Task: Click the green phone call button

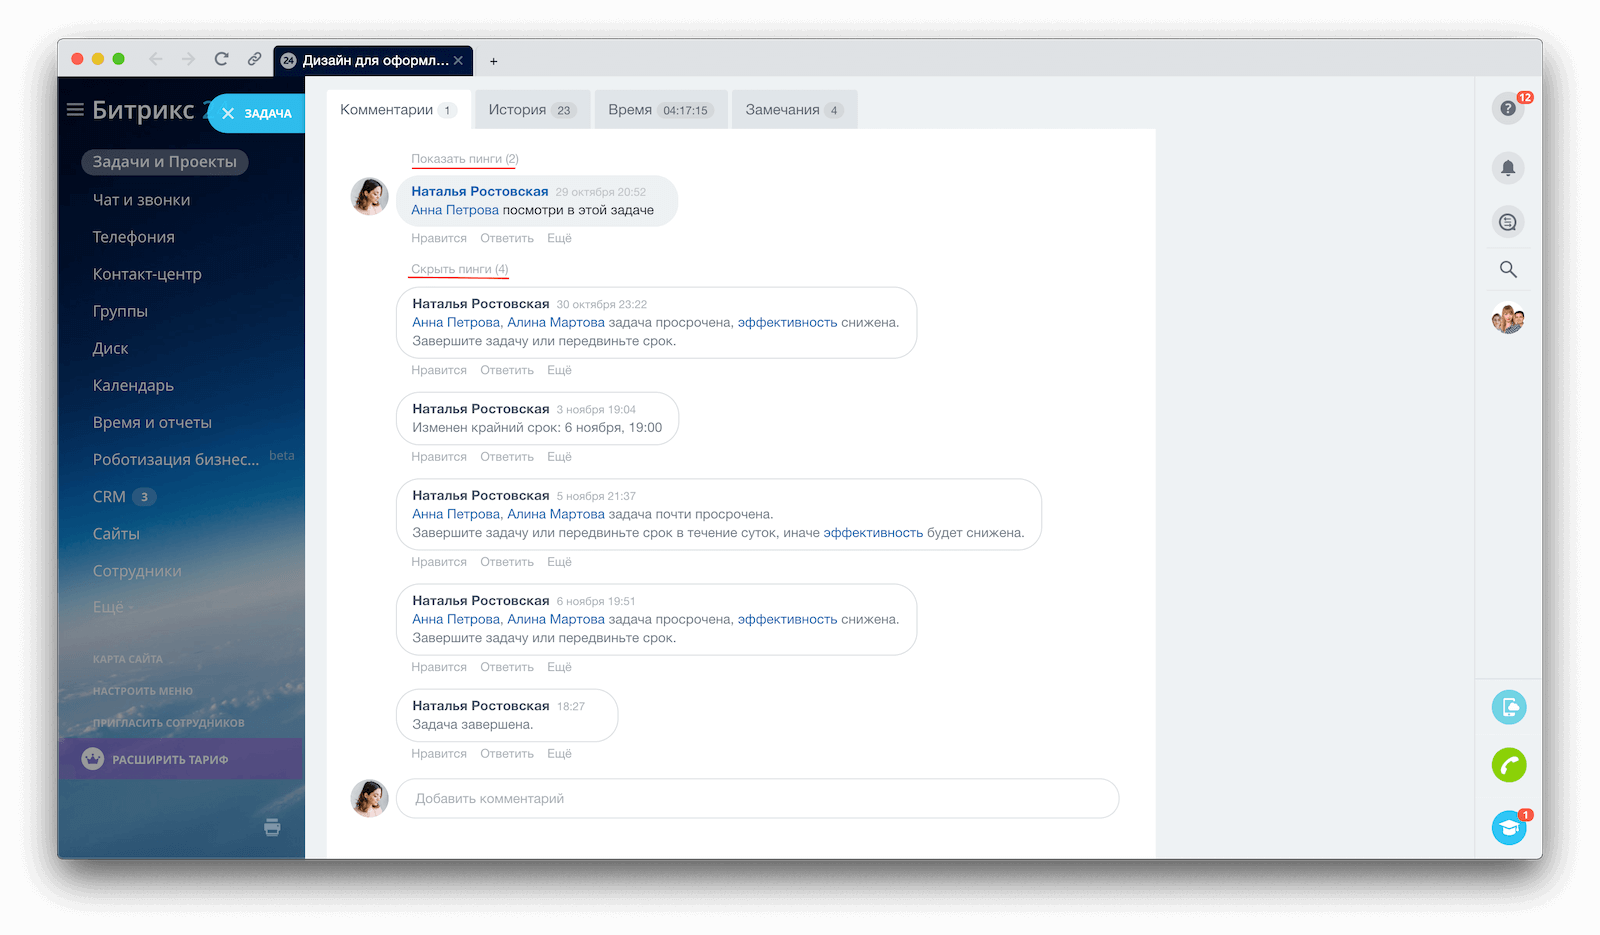Action: [x=1508, y=766]
